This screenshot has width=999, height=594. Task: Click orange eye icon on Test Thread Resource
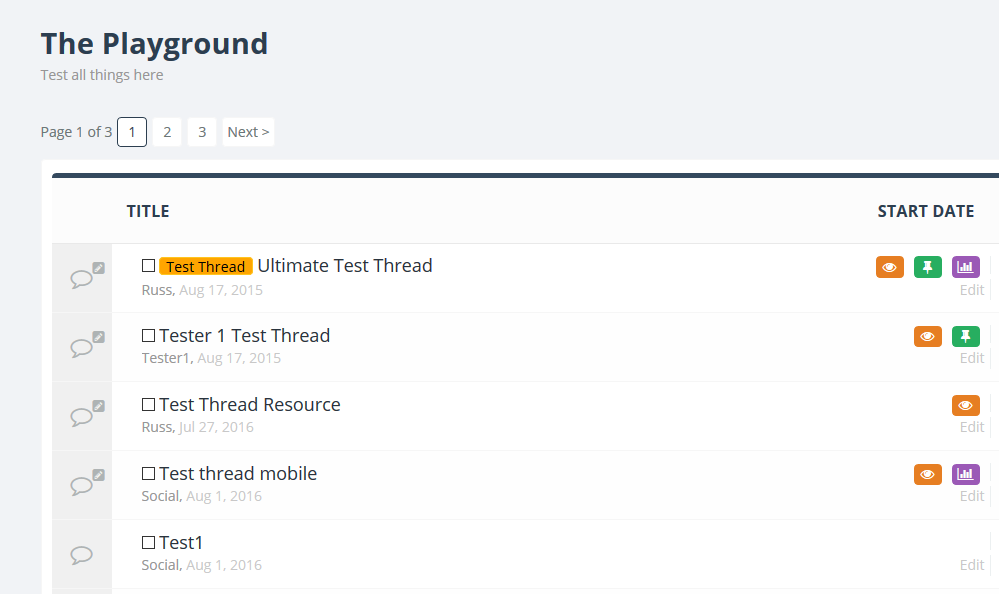click(x=966, y=405)
